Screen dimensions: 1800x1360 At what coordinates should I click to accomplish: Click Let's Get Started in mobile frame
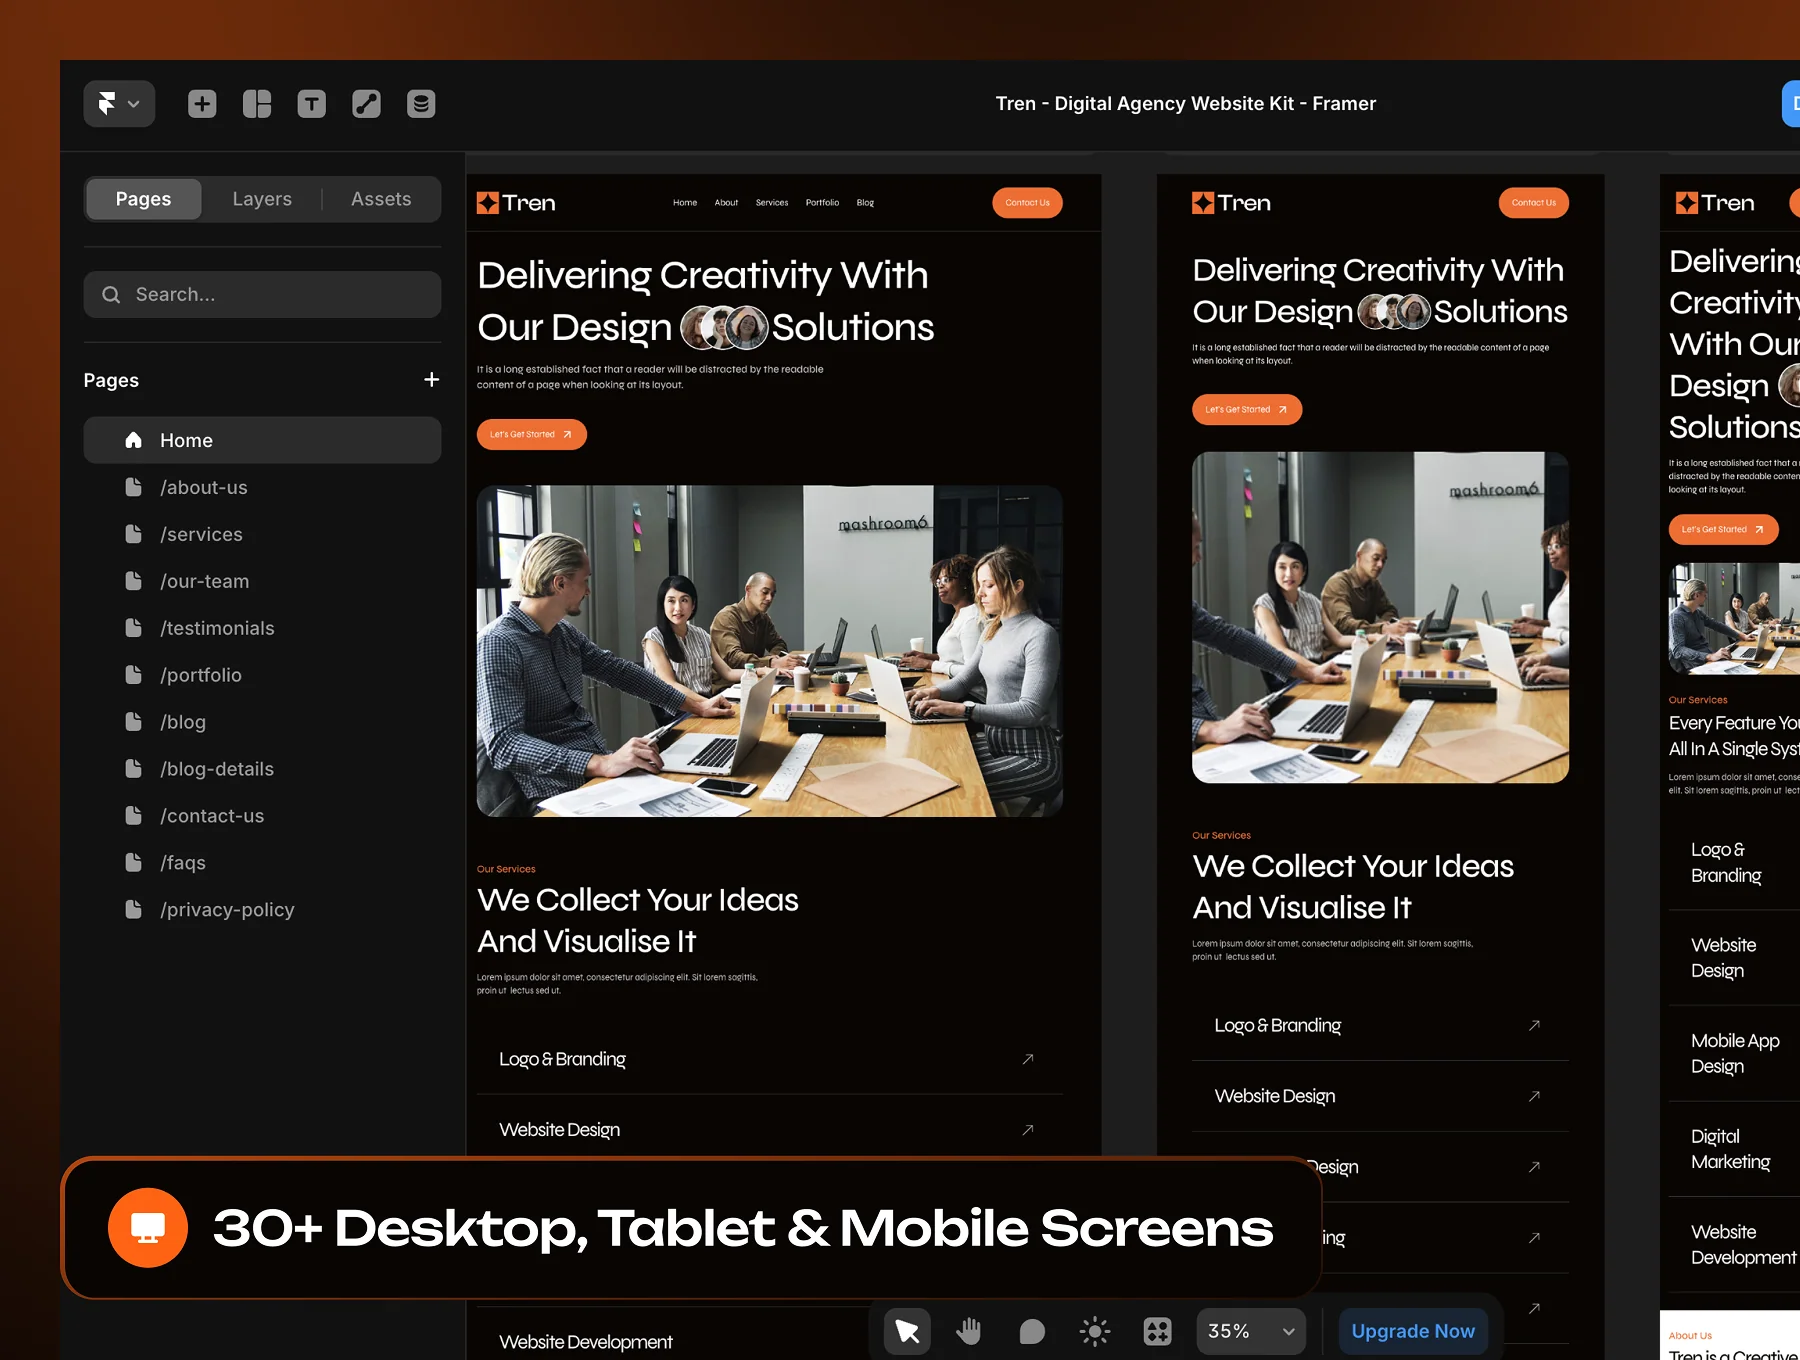point(1723,529)
